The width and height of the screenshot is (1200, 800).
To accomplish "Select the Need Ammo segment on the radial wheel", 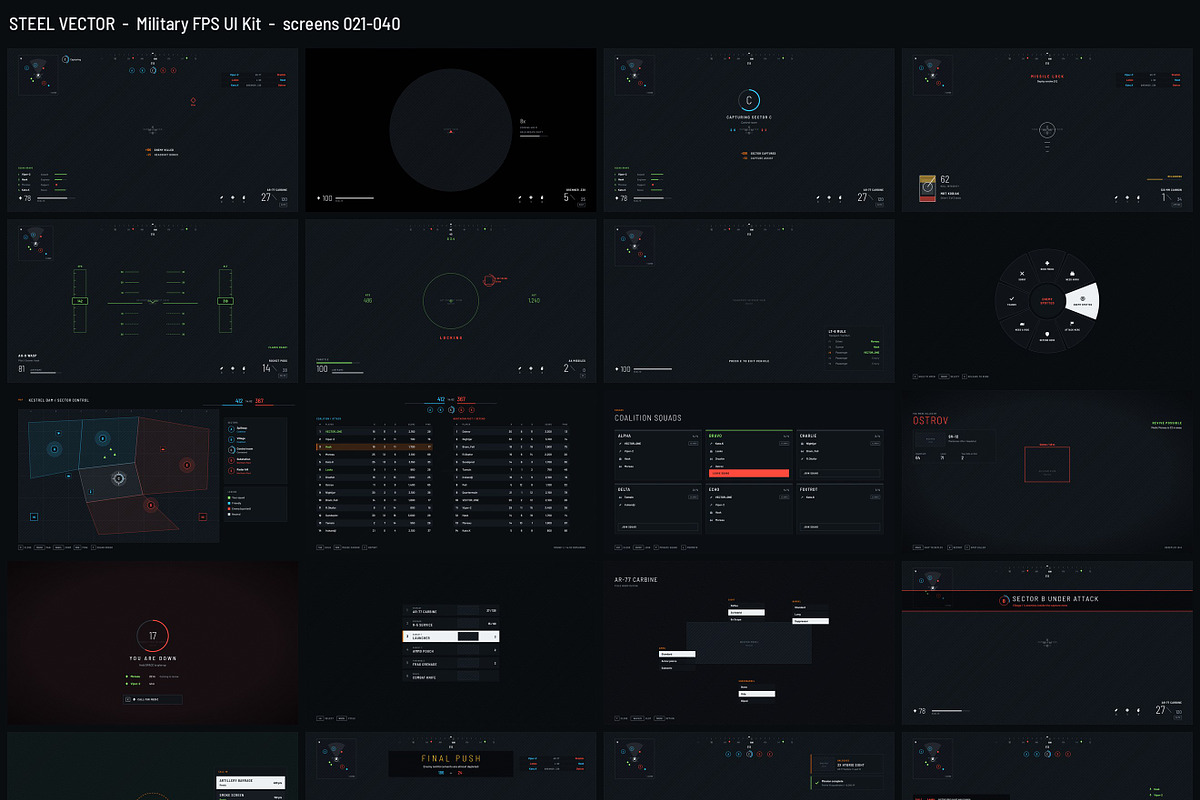I will [1072, 276].
